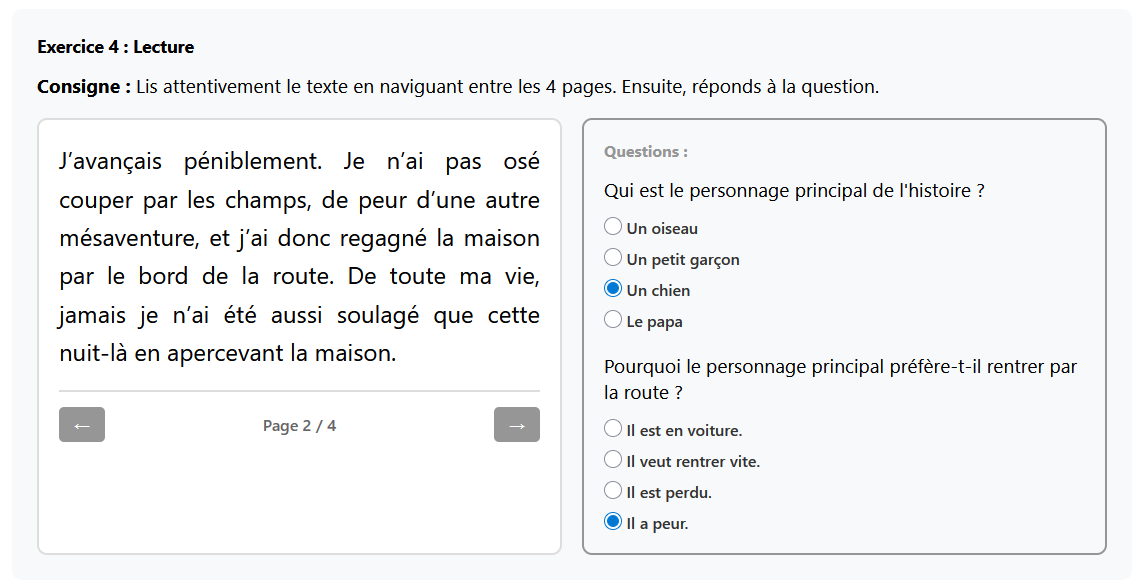Choose "Un chien" as the main character
Viewport: 1143px width, 587px height.
click(611, 288)
